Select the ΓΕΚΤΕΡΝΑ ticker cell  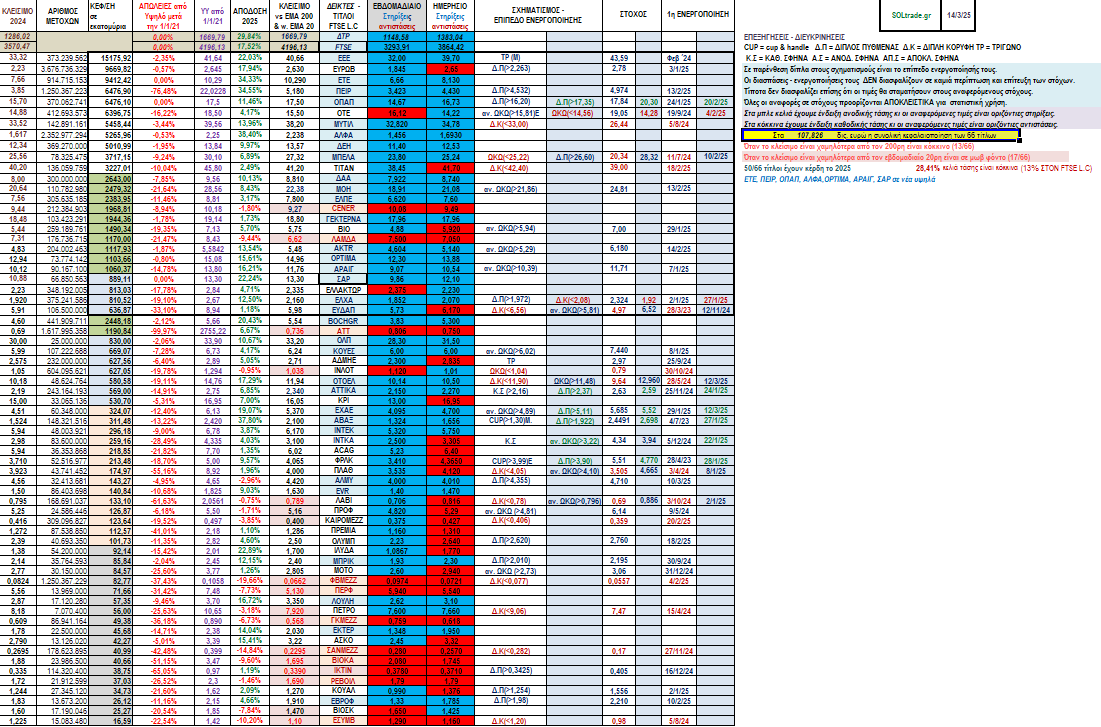[x=344, y=219]
